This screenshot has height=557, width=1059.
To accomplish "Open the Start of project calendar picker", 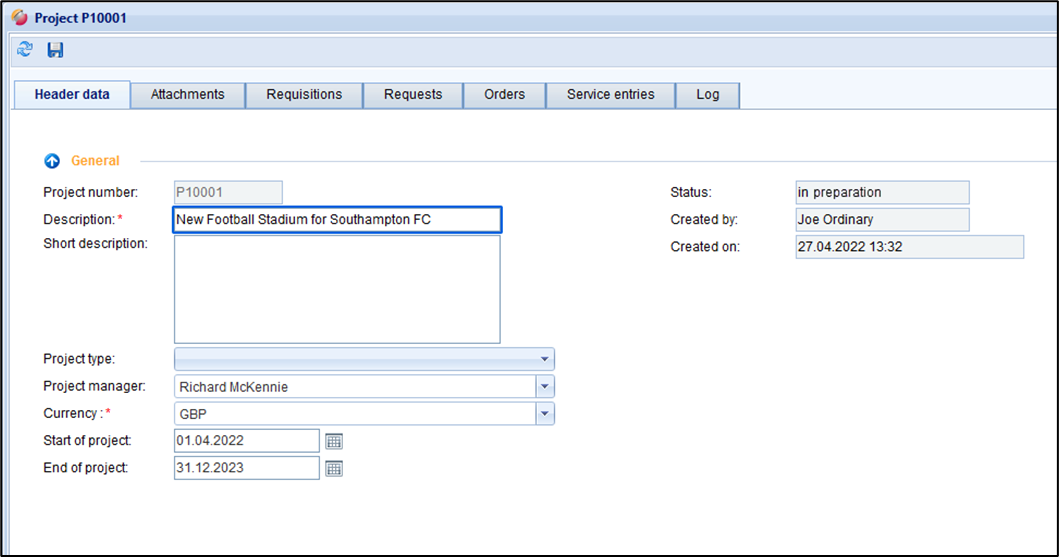I will pos(334,441).
